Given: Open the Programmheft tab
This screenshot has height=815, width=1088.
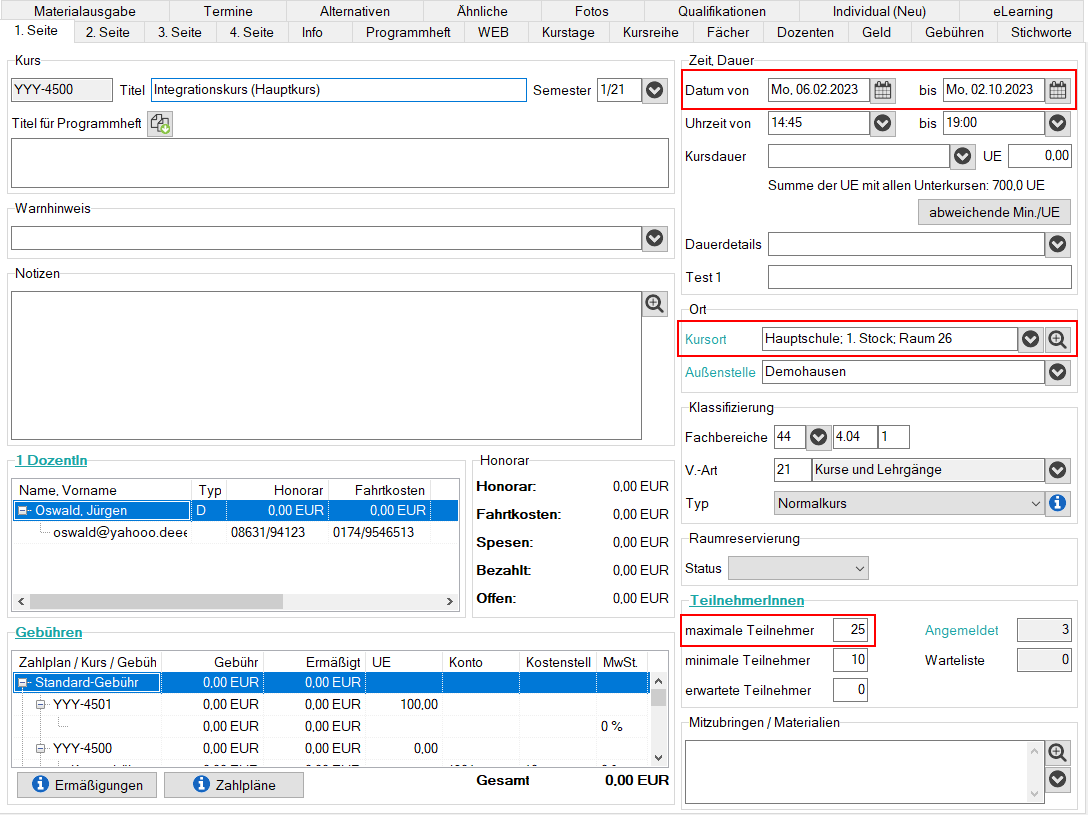Looking at the screenshot, I should (x=408, y=33).
